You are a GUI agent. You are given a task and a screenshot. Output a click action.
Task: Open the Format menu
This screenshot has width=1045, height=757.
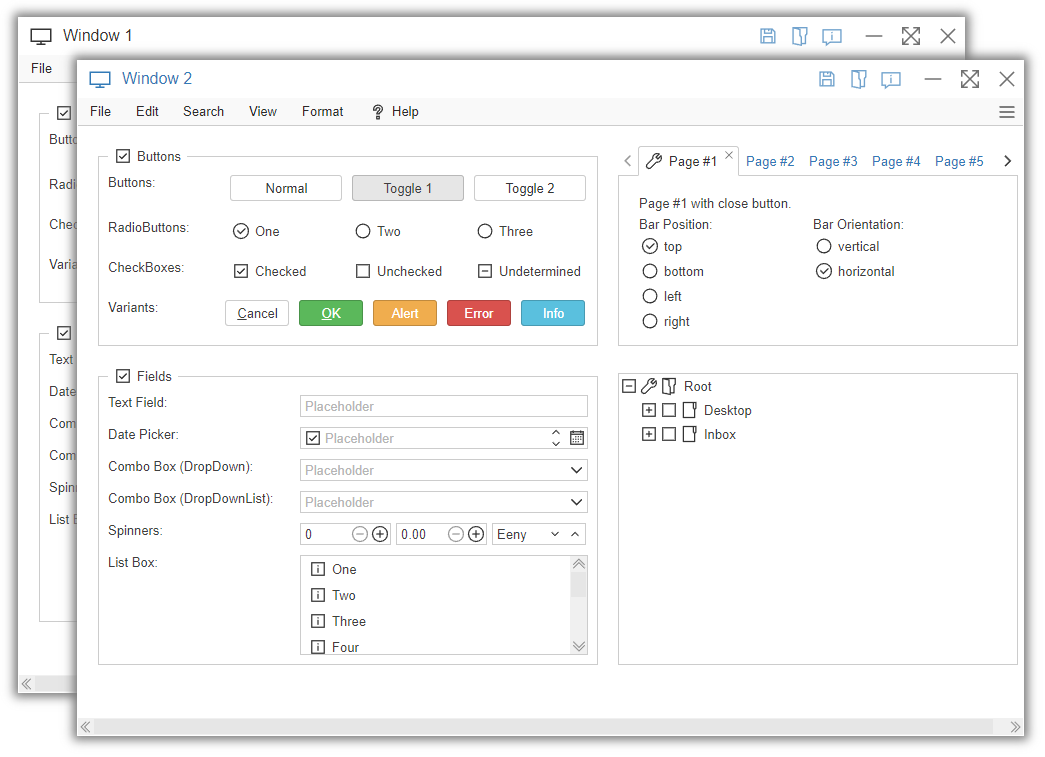(x=323, y=111)
